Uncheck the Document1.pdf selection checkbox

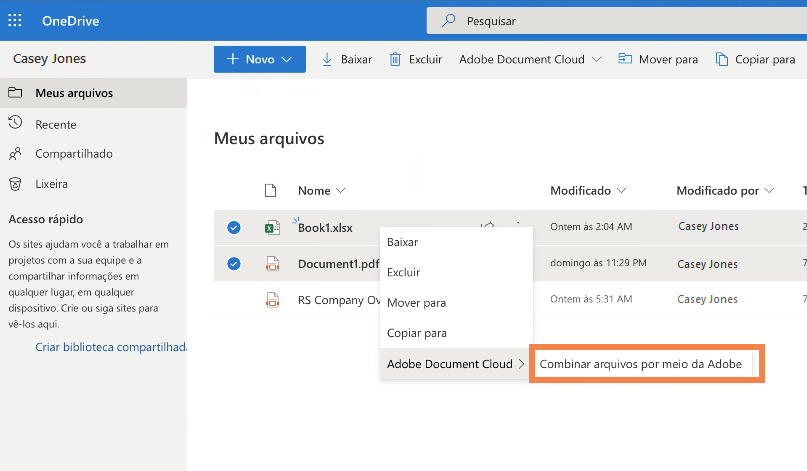[x=234, y=264]
